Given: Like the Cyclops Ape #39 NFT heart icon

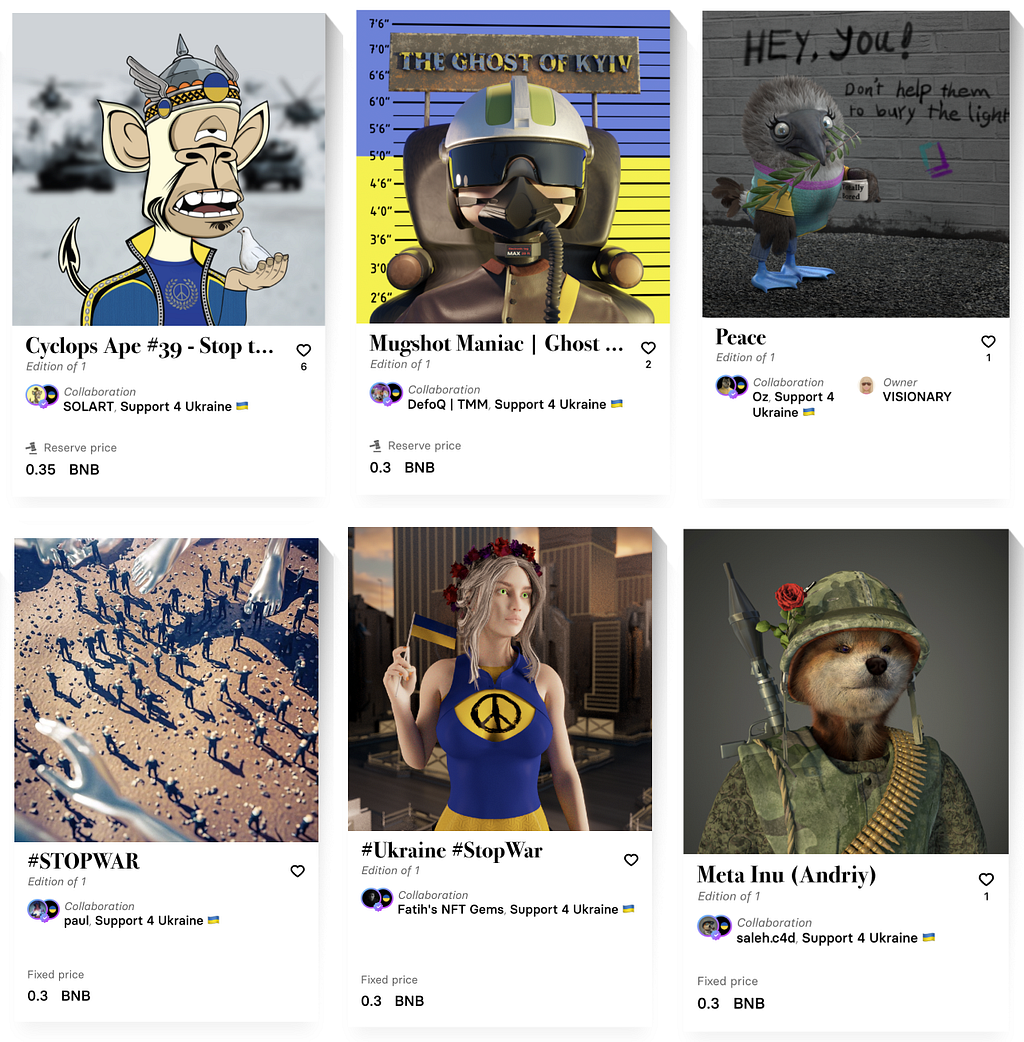Looking at the screenshot, I should [304, 350].
